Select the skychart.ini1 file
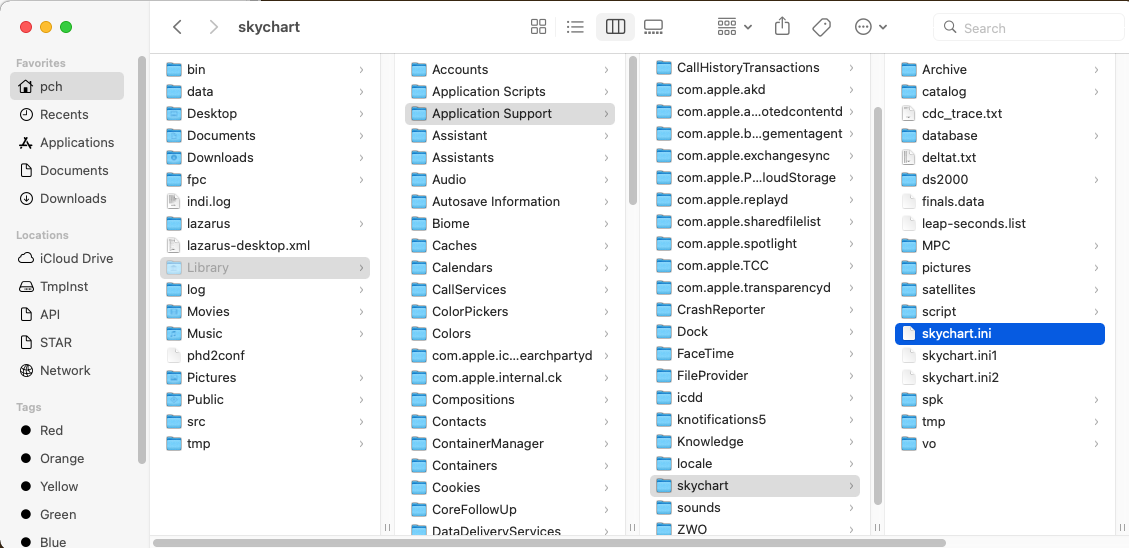This screenshot has width=1129, height=548. tap(959, 355)
